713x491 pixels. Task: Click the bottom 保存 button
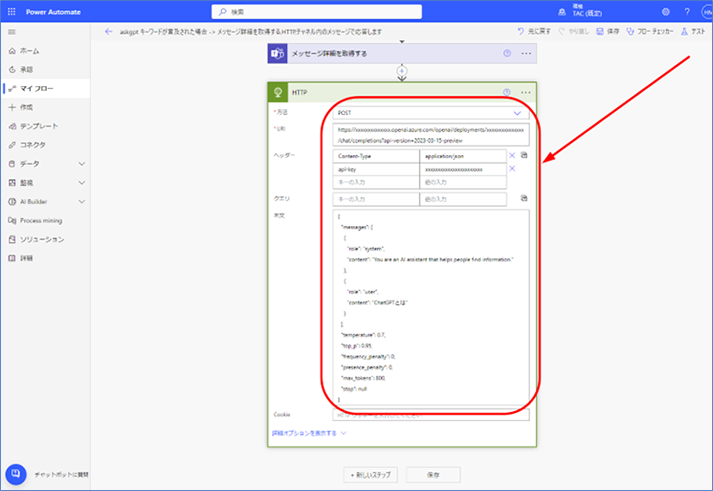pyautogui.click(x=433, y=475)
